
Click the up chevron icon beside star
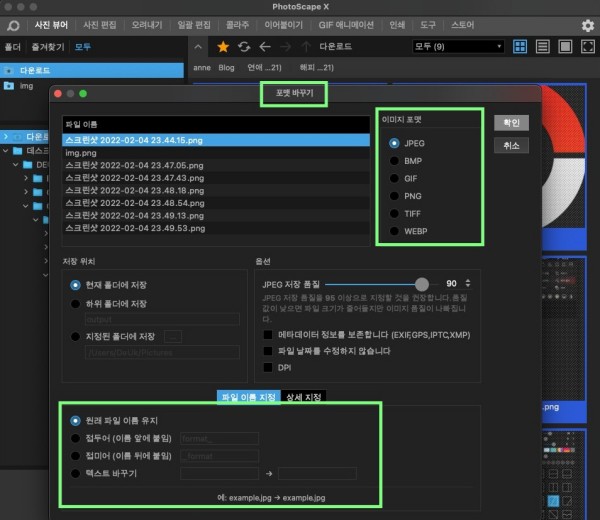[x=199, y=46]
